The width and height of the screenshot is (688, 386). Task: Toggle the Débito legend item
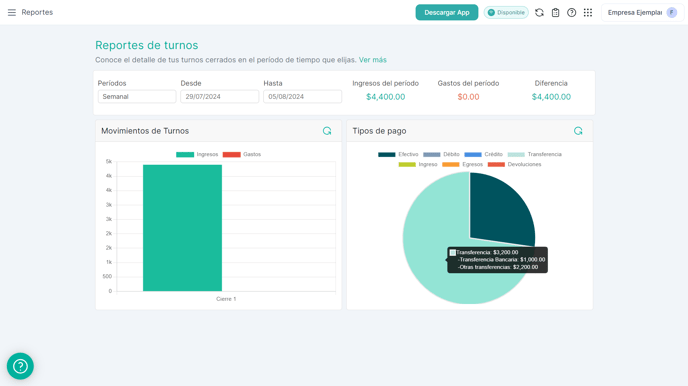tap(441, 154)
